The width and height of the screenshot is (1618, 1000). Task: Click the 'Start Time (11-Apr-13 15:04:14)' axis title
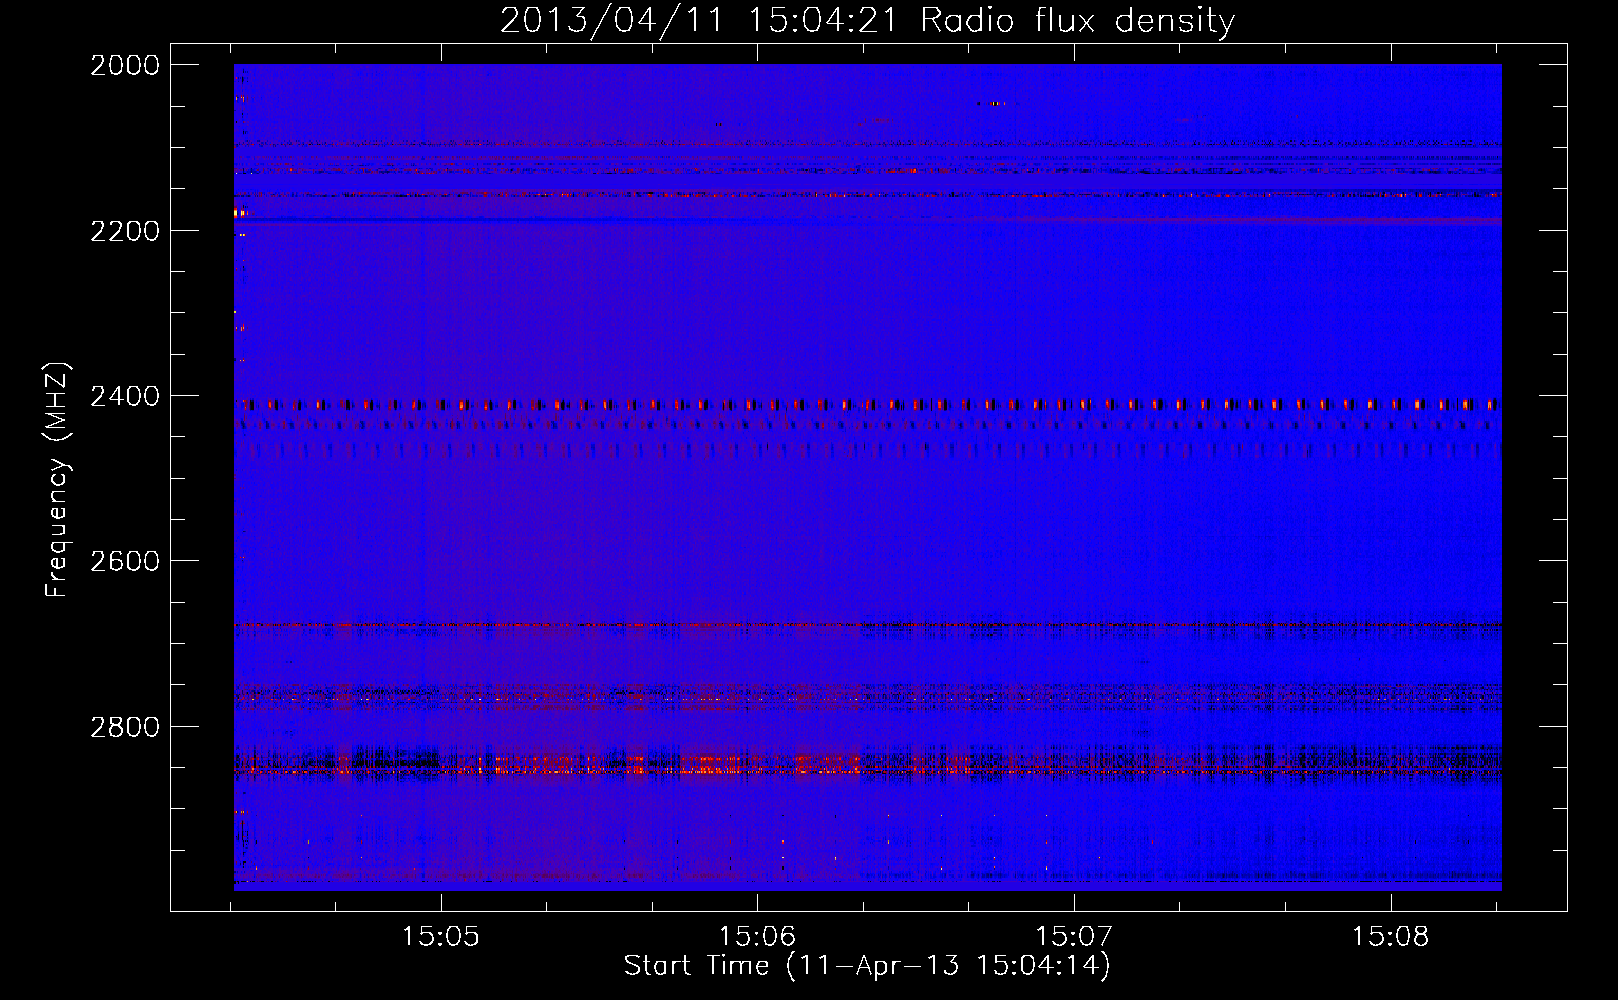pos(867,966)
